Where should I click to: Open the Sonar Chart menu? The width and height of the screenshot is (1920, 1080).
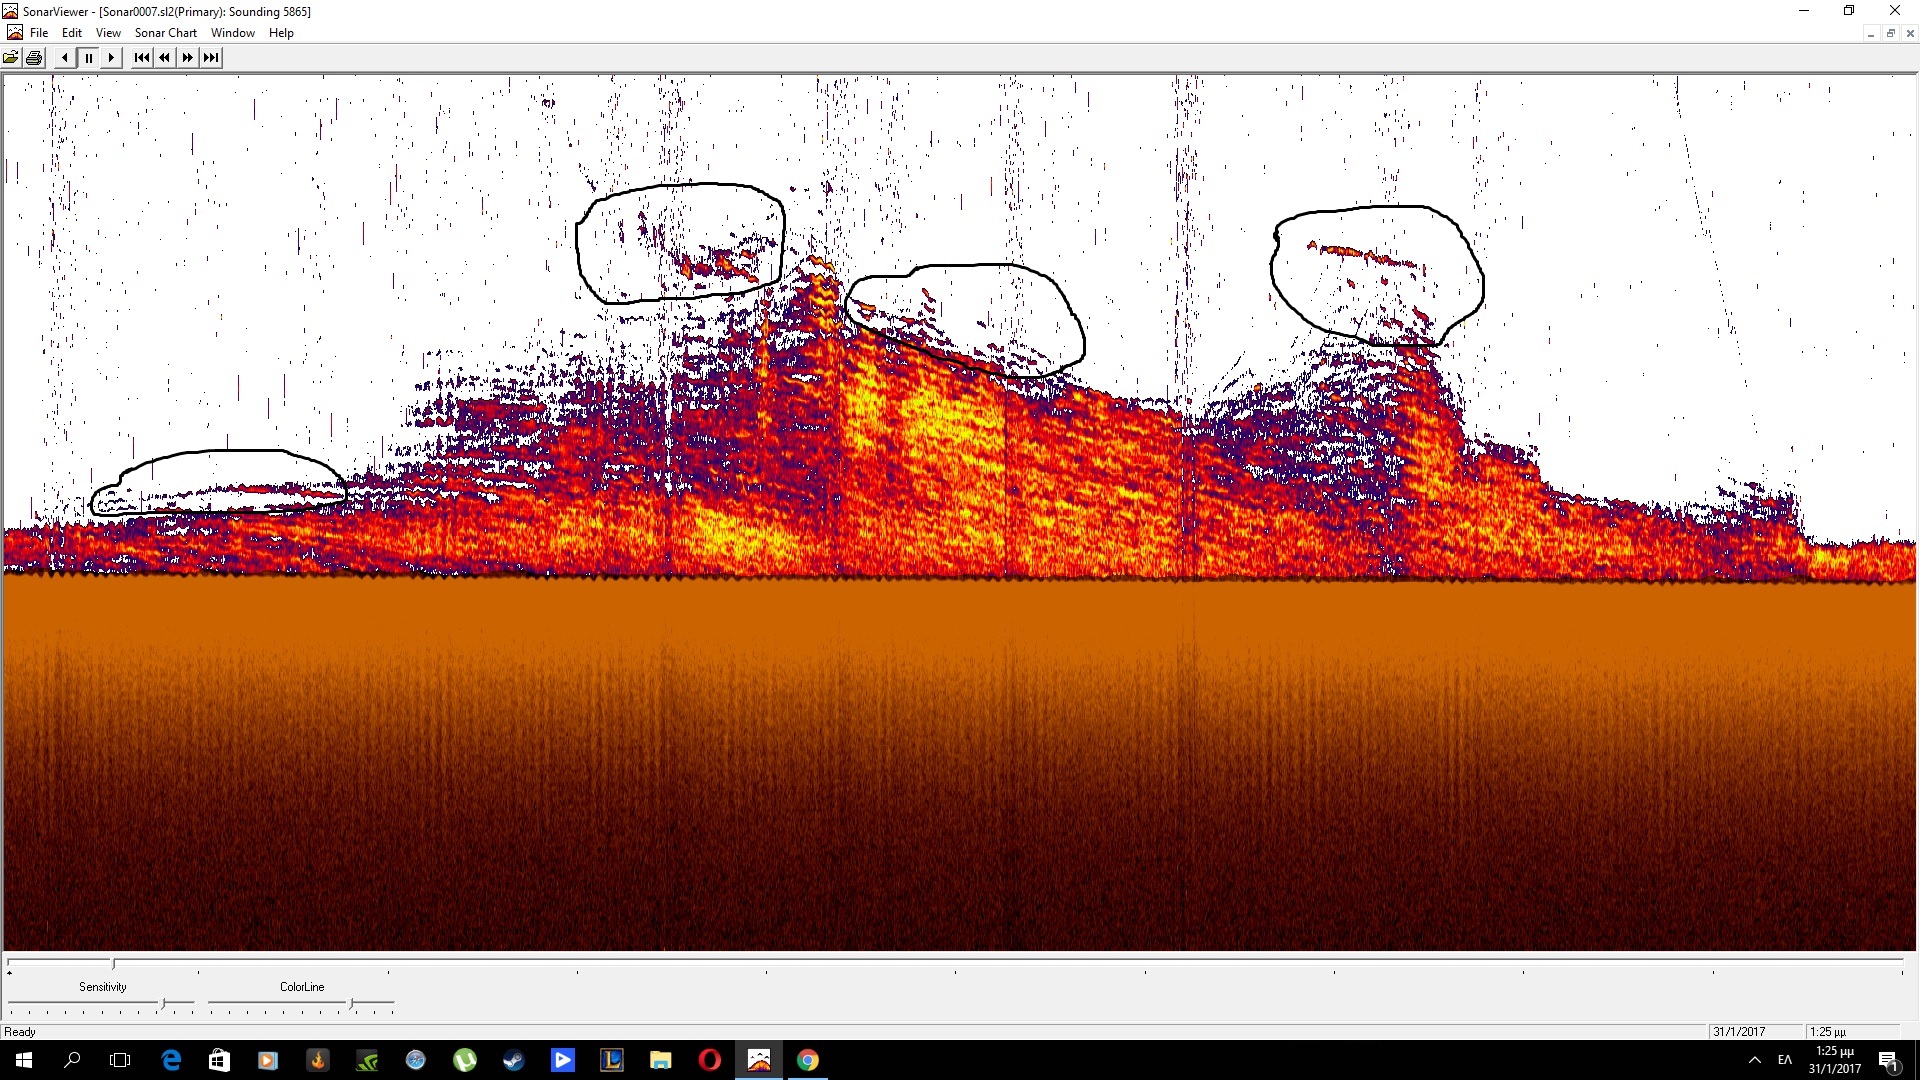(166, 33)
